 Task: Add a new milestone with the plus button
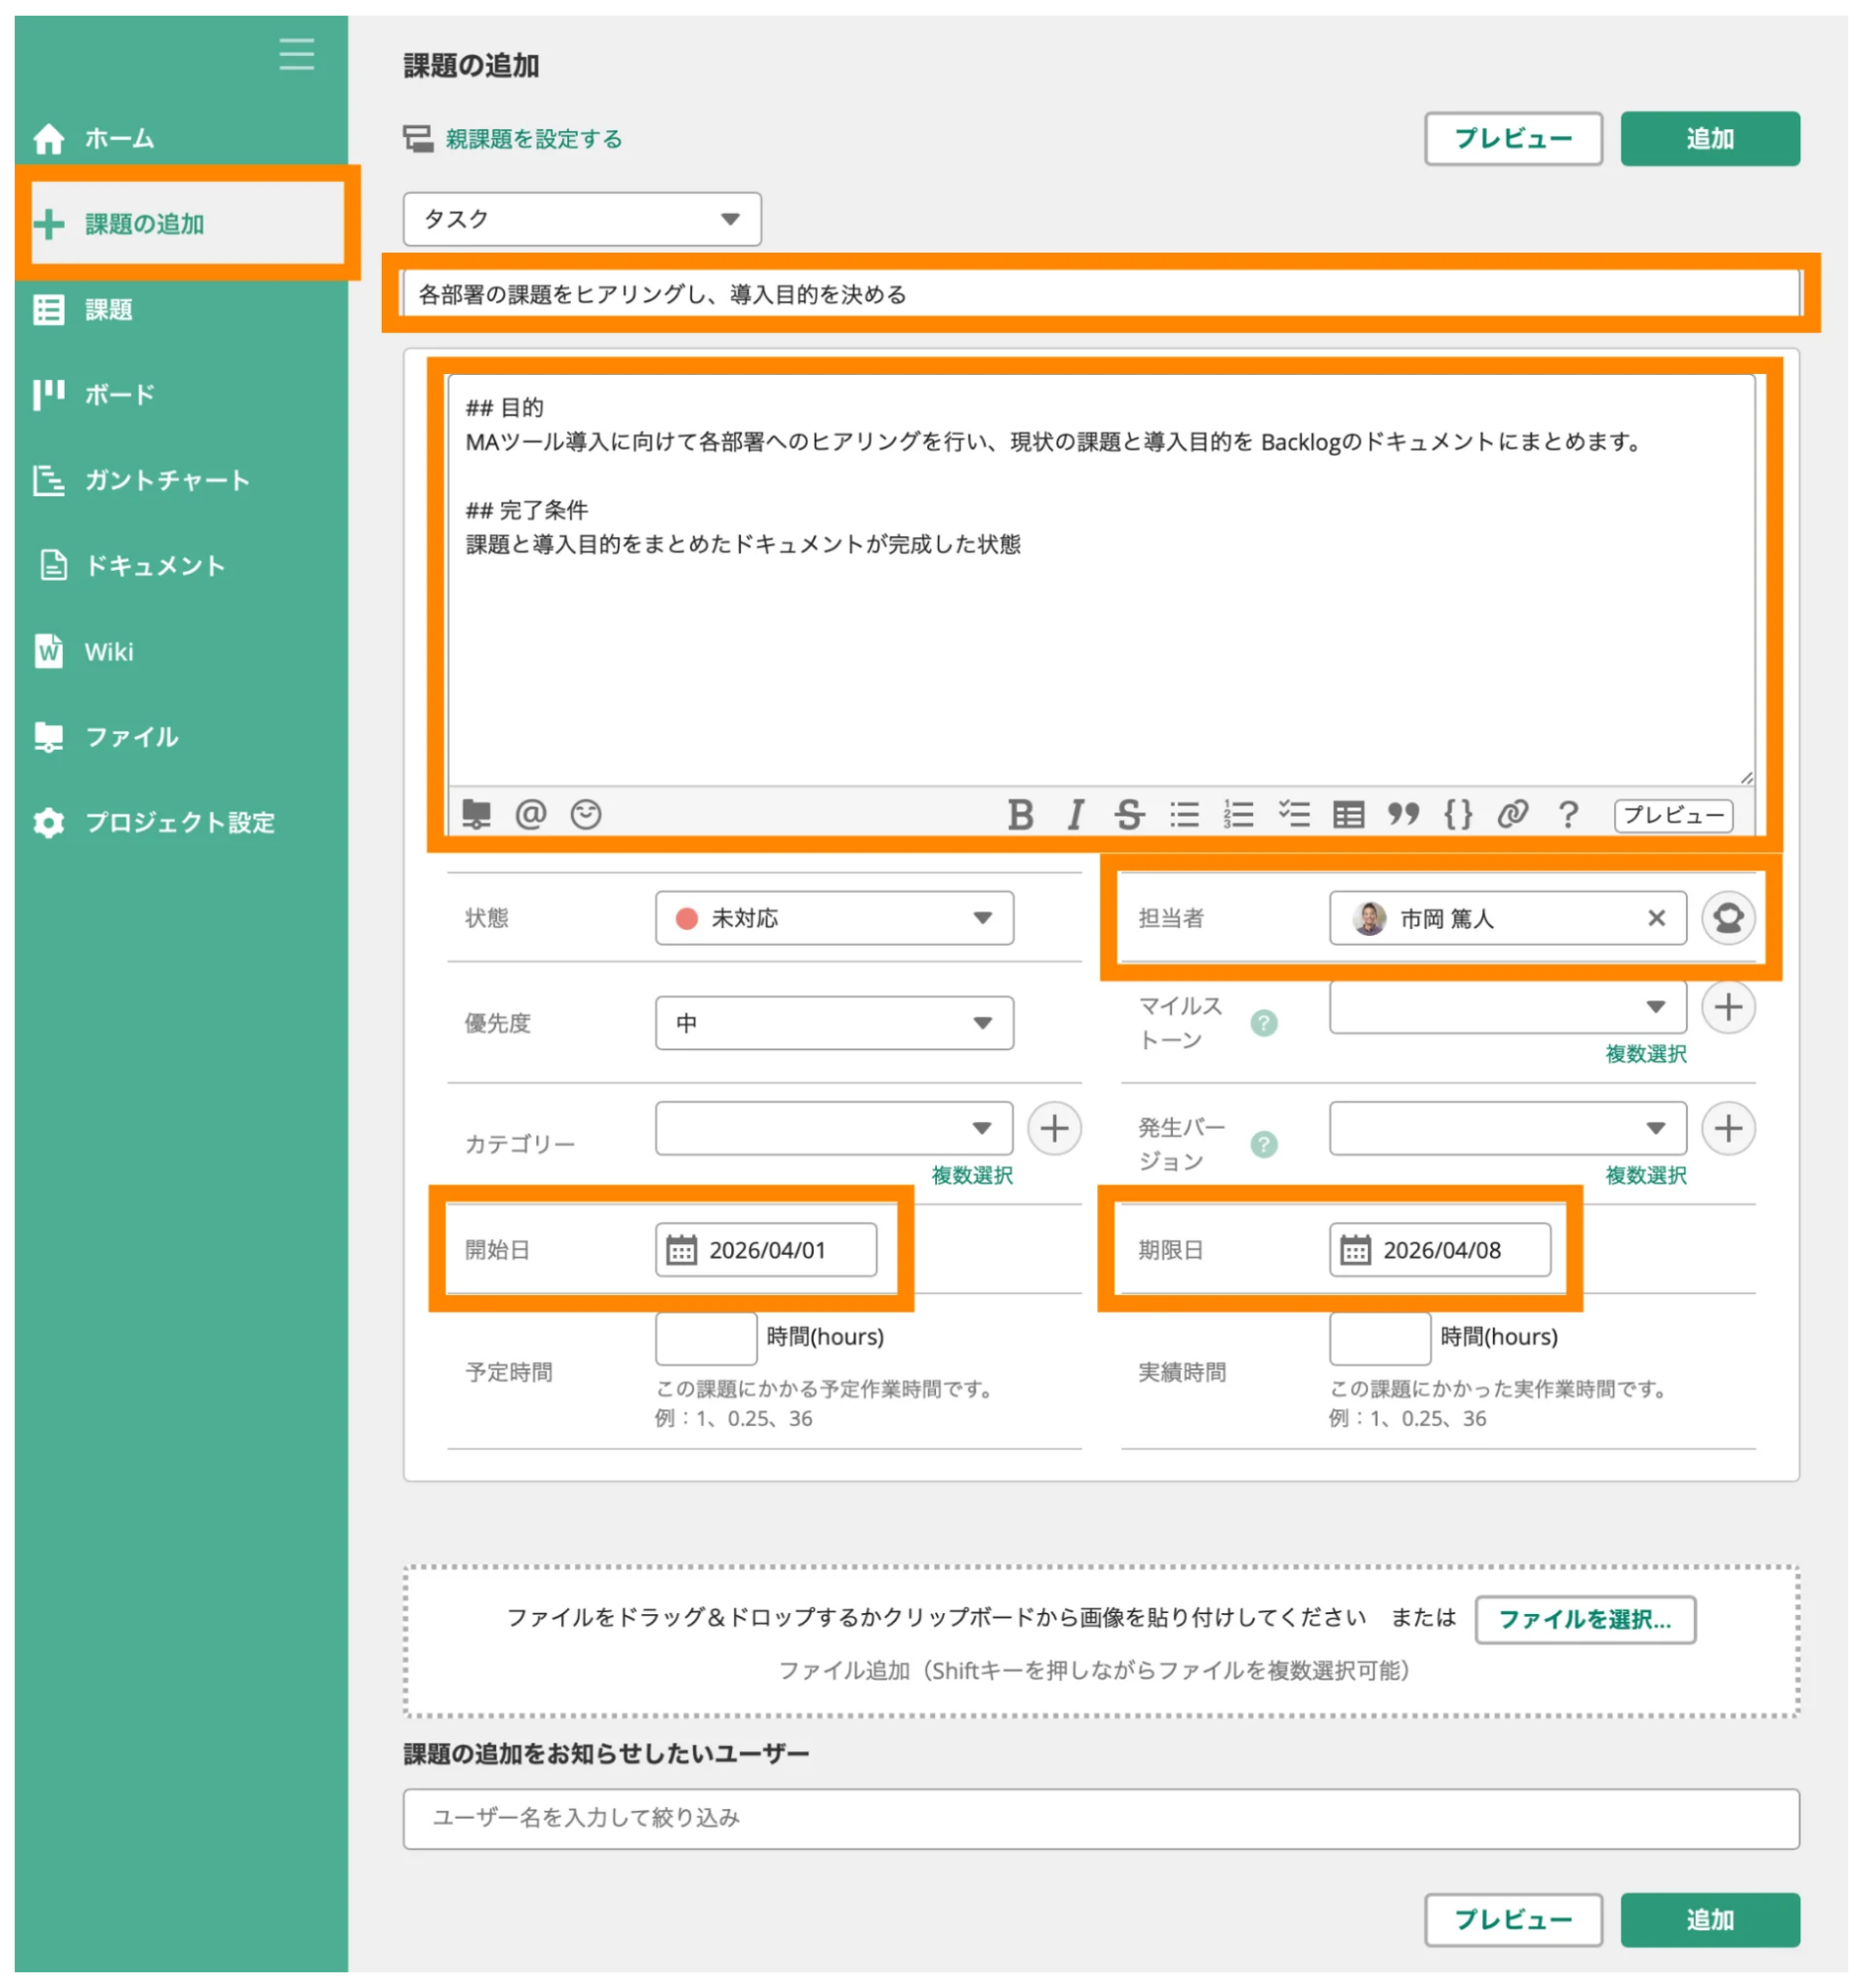[x=1728, y=1007]
